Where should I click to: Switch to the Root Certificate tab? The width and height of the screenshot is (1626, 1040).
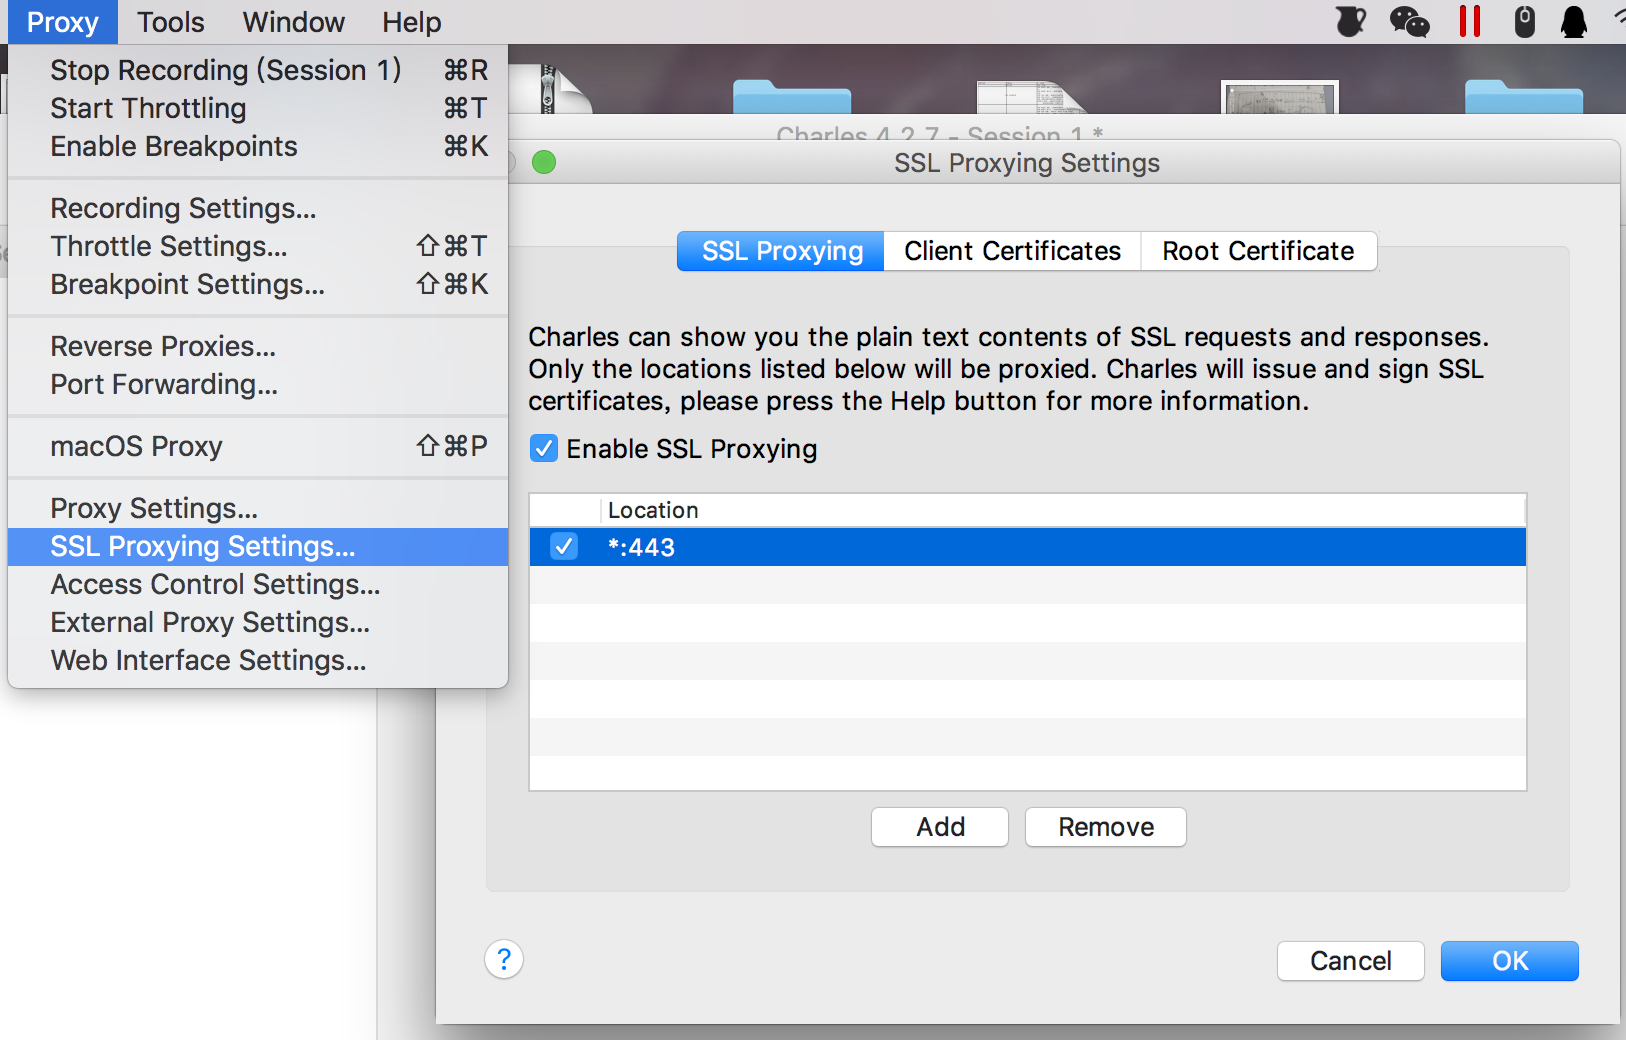point(1258,251)
